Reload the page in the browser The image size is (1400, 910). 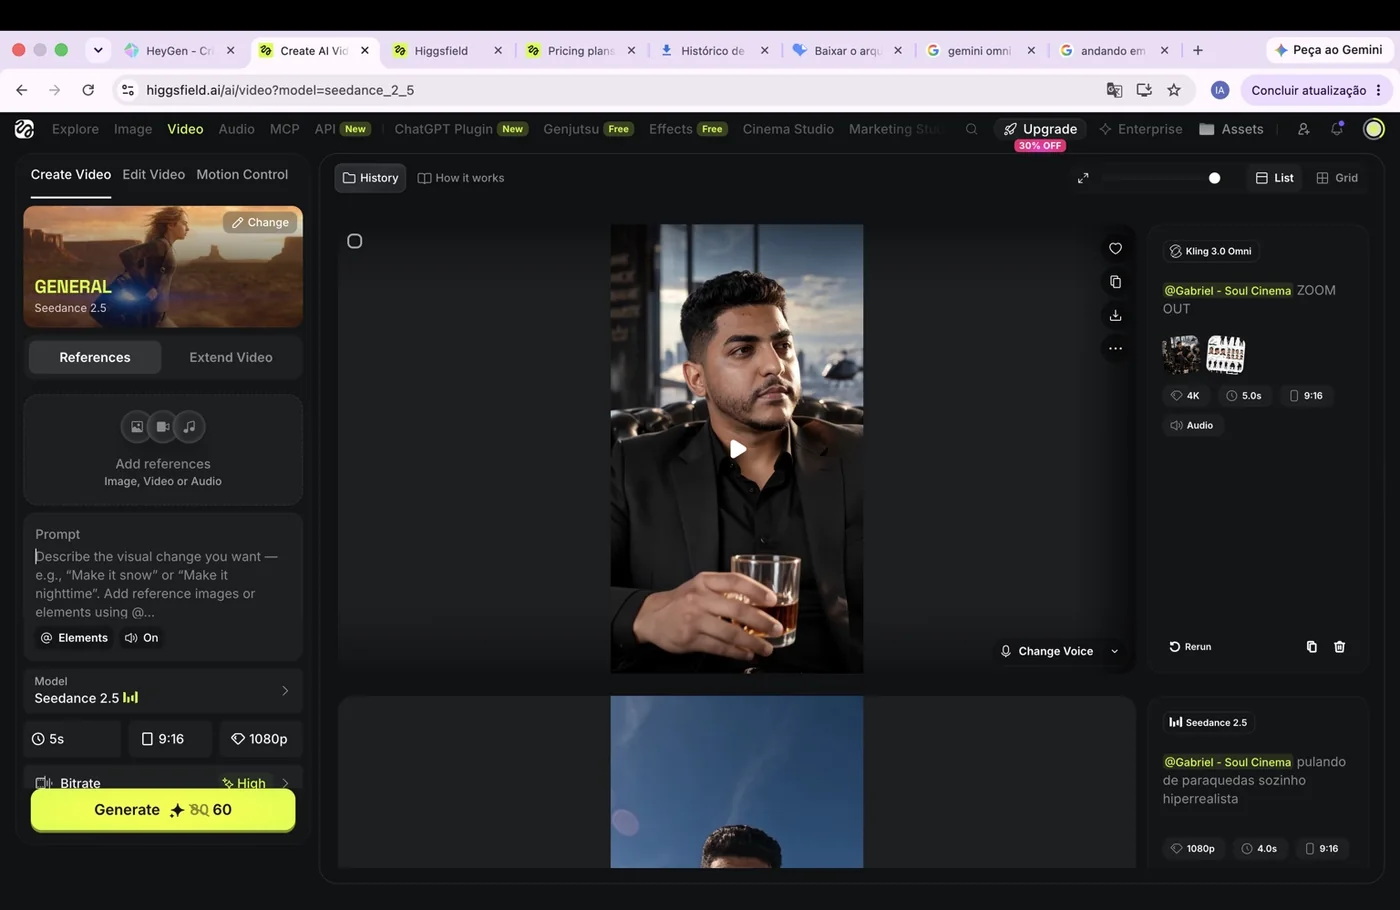[x=88, y=90]
